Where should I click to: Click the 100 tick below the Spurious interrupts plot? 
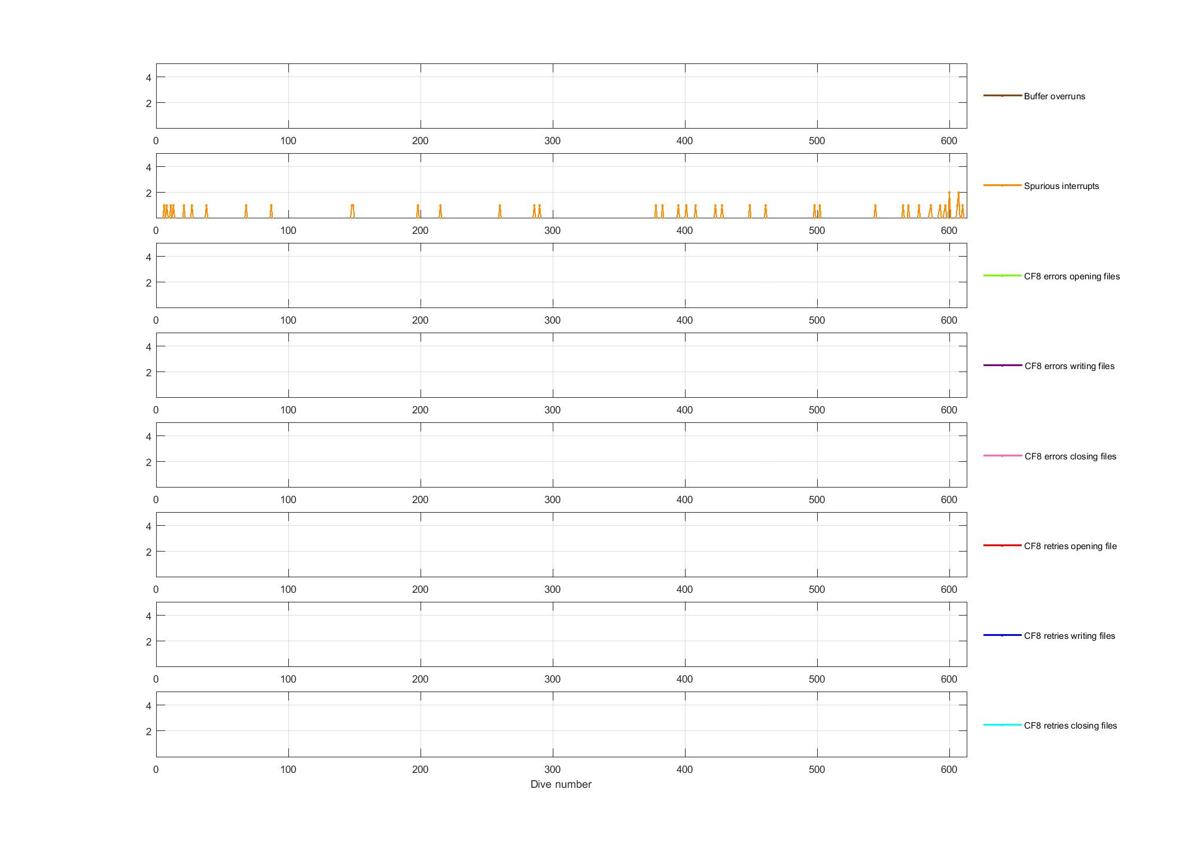coord(288,231)
